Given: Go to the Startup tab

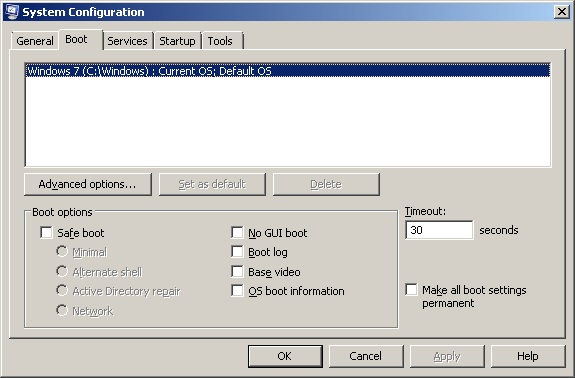Looking at the screenshot, I should tap(177, 41).
